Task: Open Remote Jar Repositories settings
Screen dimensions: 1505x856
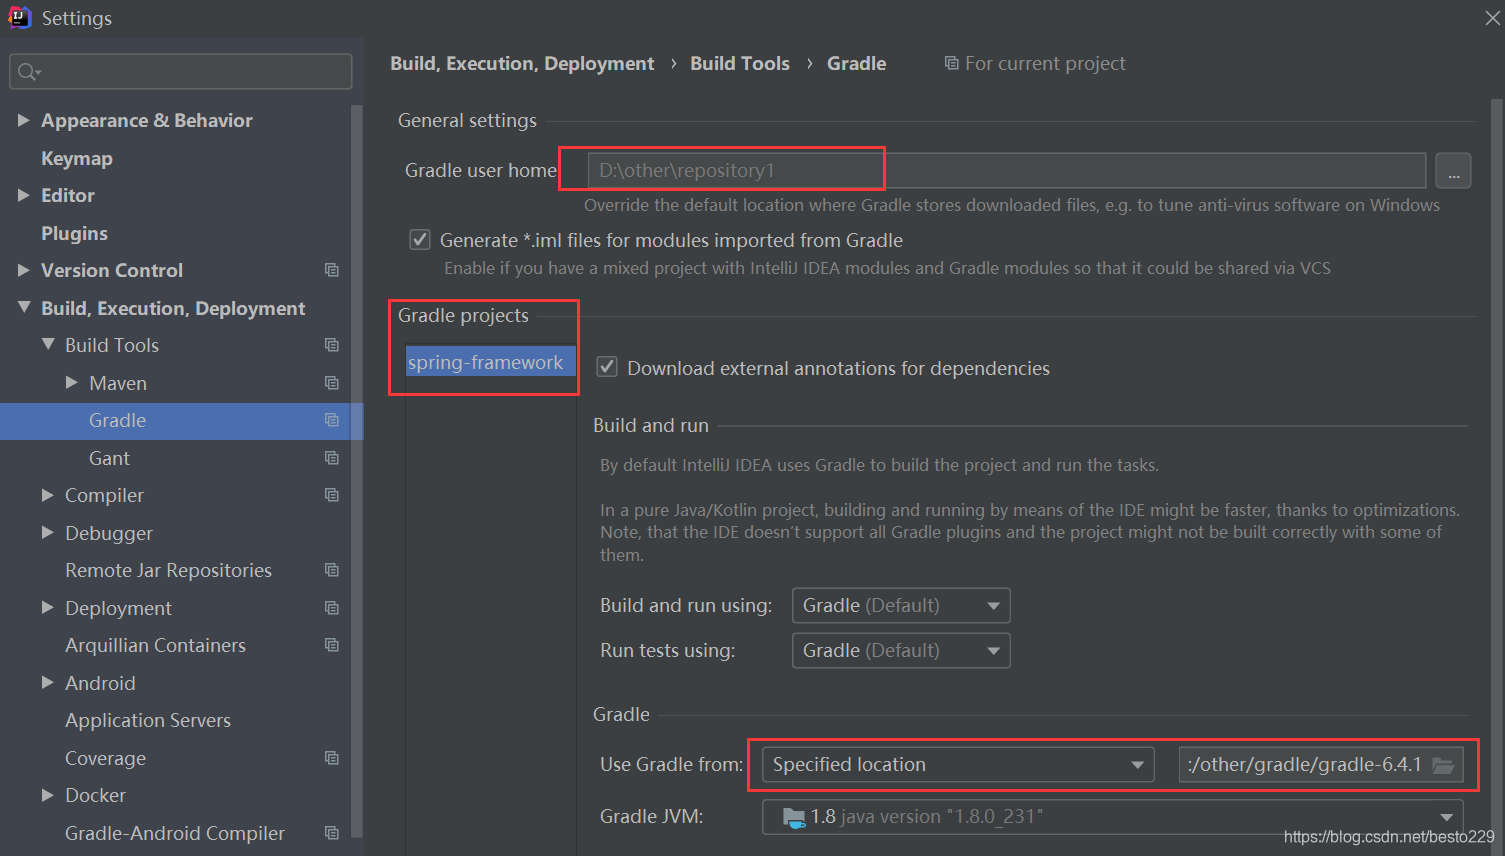Action: coord(168,570)
